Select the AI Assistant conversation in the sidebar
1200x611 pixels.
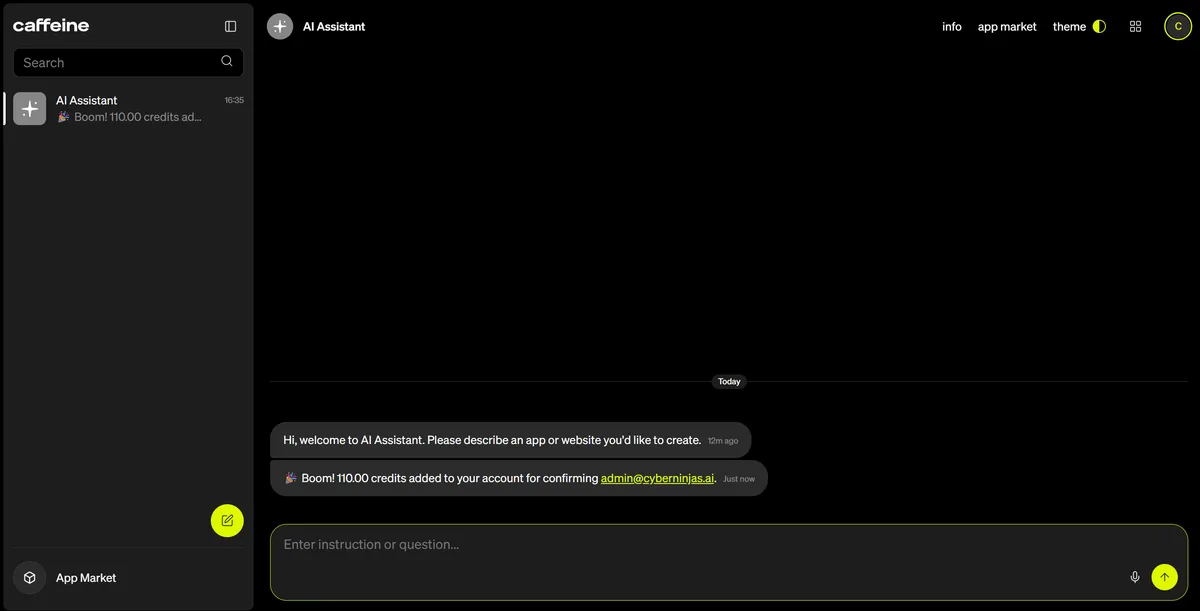coord(128,108)
